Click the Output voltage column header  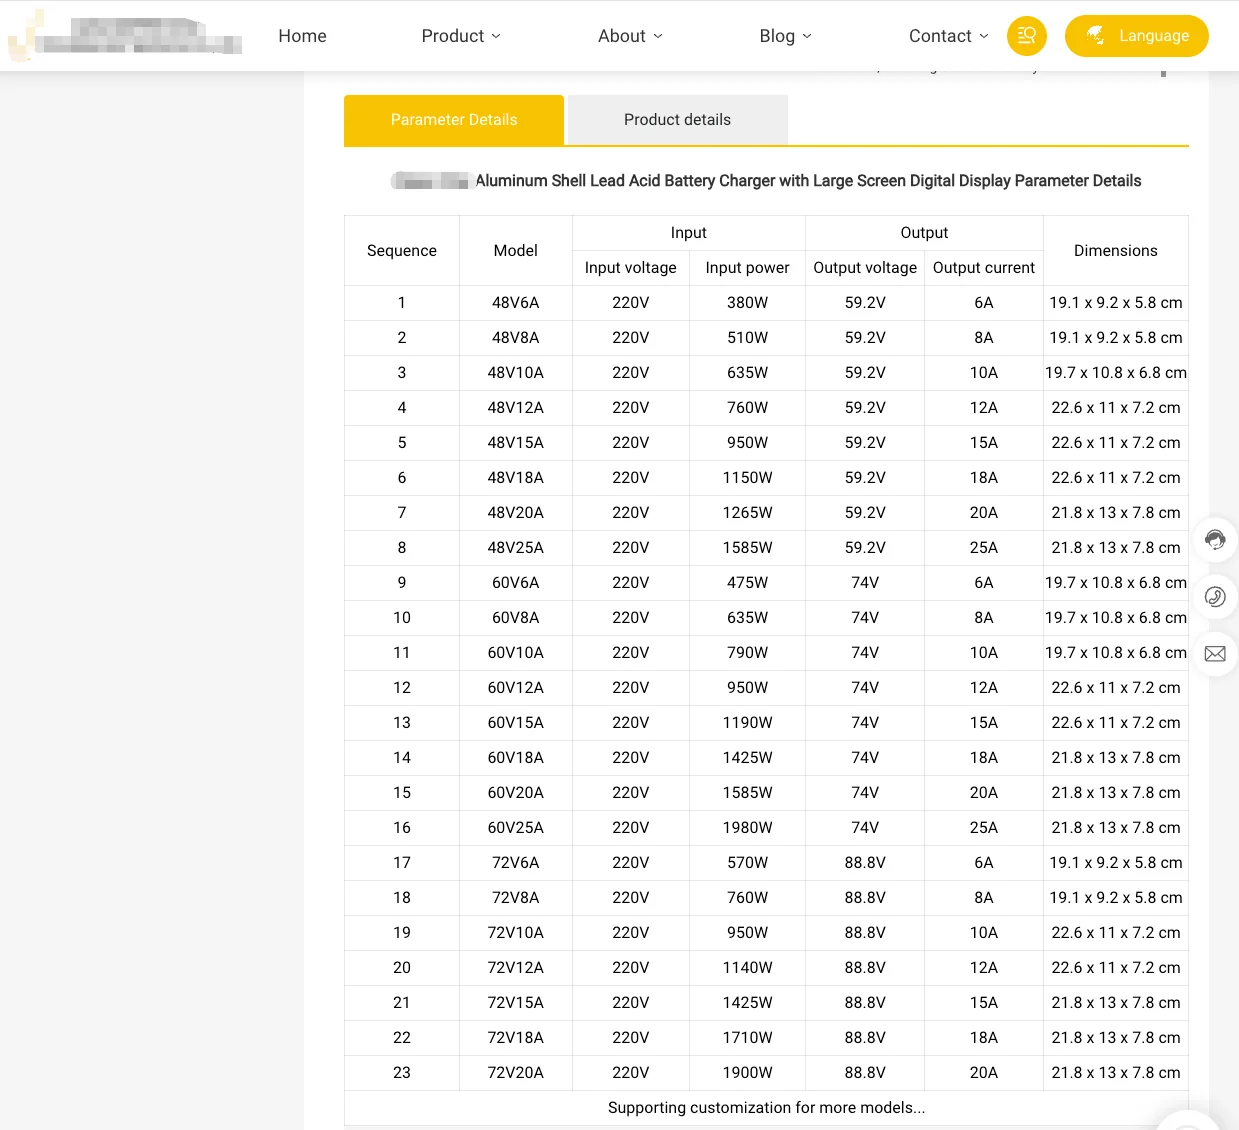point(865,268)
